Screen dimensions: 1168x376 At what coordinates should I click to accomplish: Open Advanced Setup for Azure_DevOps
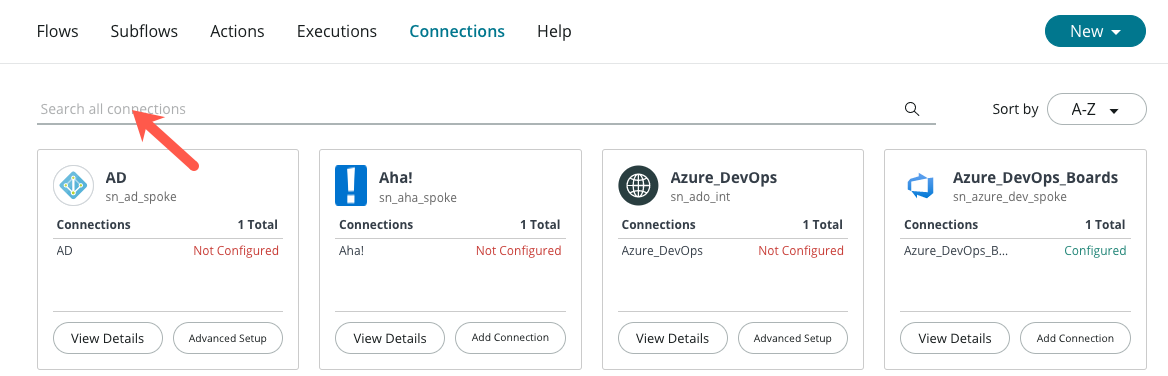click(793, 338)
